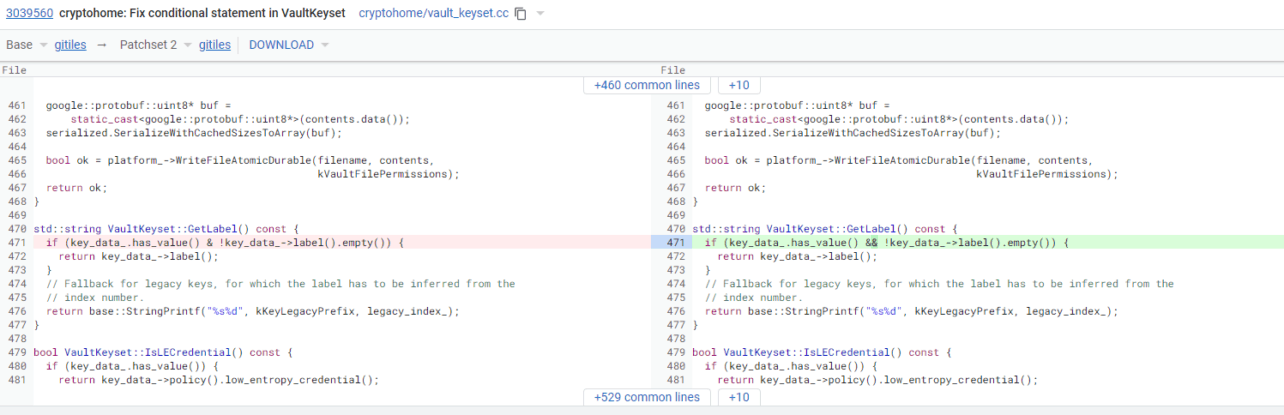Image resolution: width=1284 pixels, height=415 pixels.
Task: Click right pane 'kVaultFilePermissions);' line
Action: [x=1047, y=174]
